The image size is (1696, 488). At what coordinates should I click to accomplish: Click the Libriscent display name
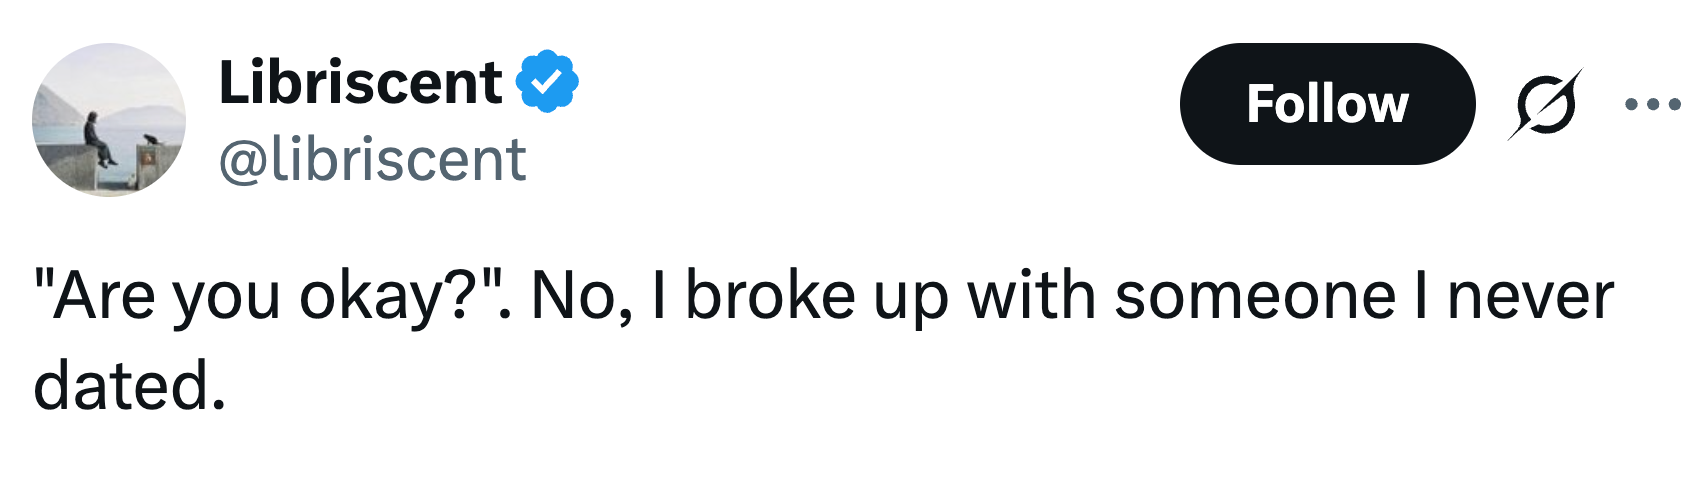(x=360, y=81)
